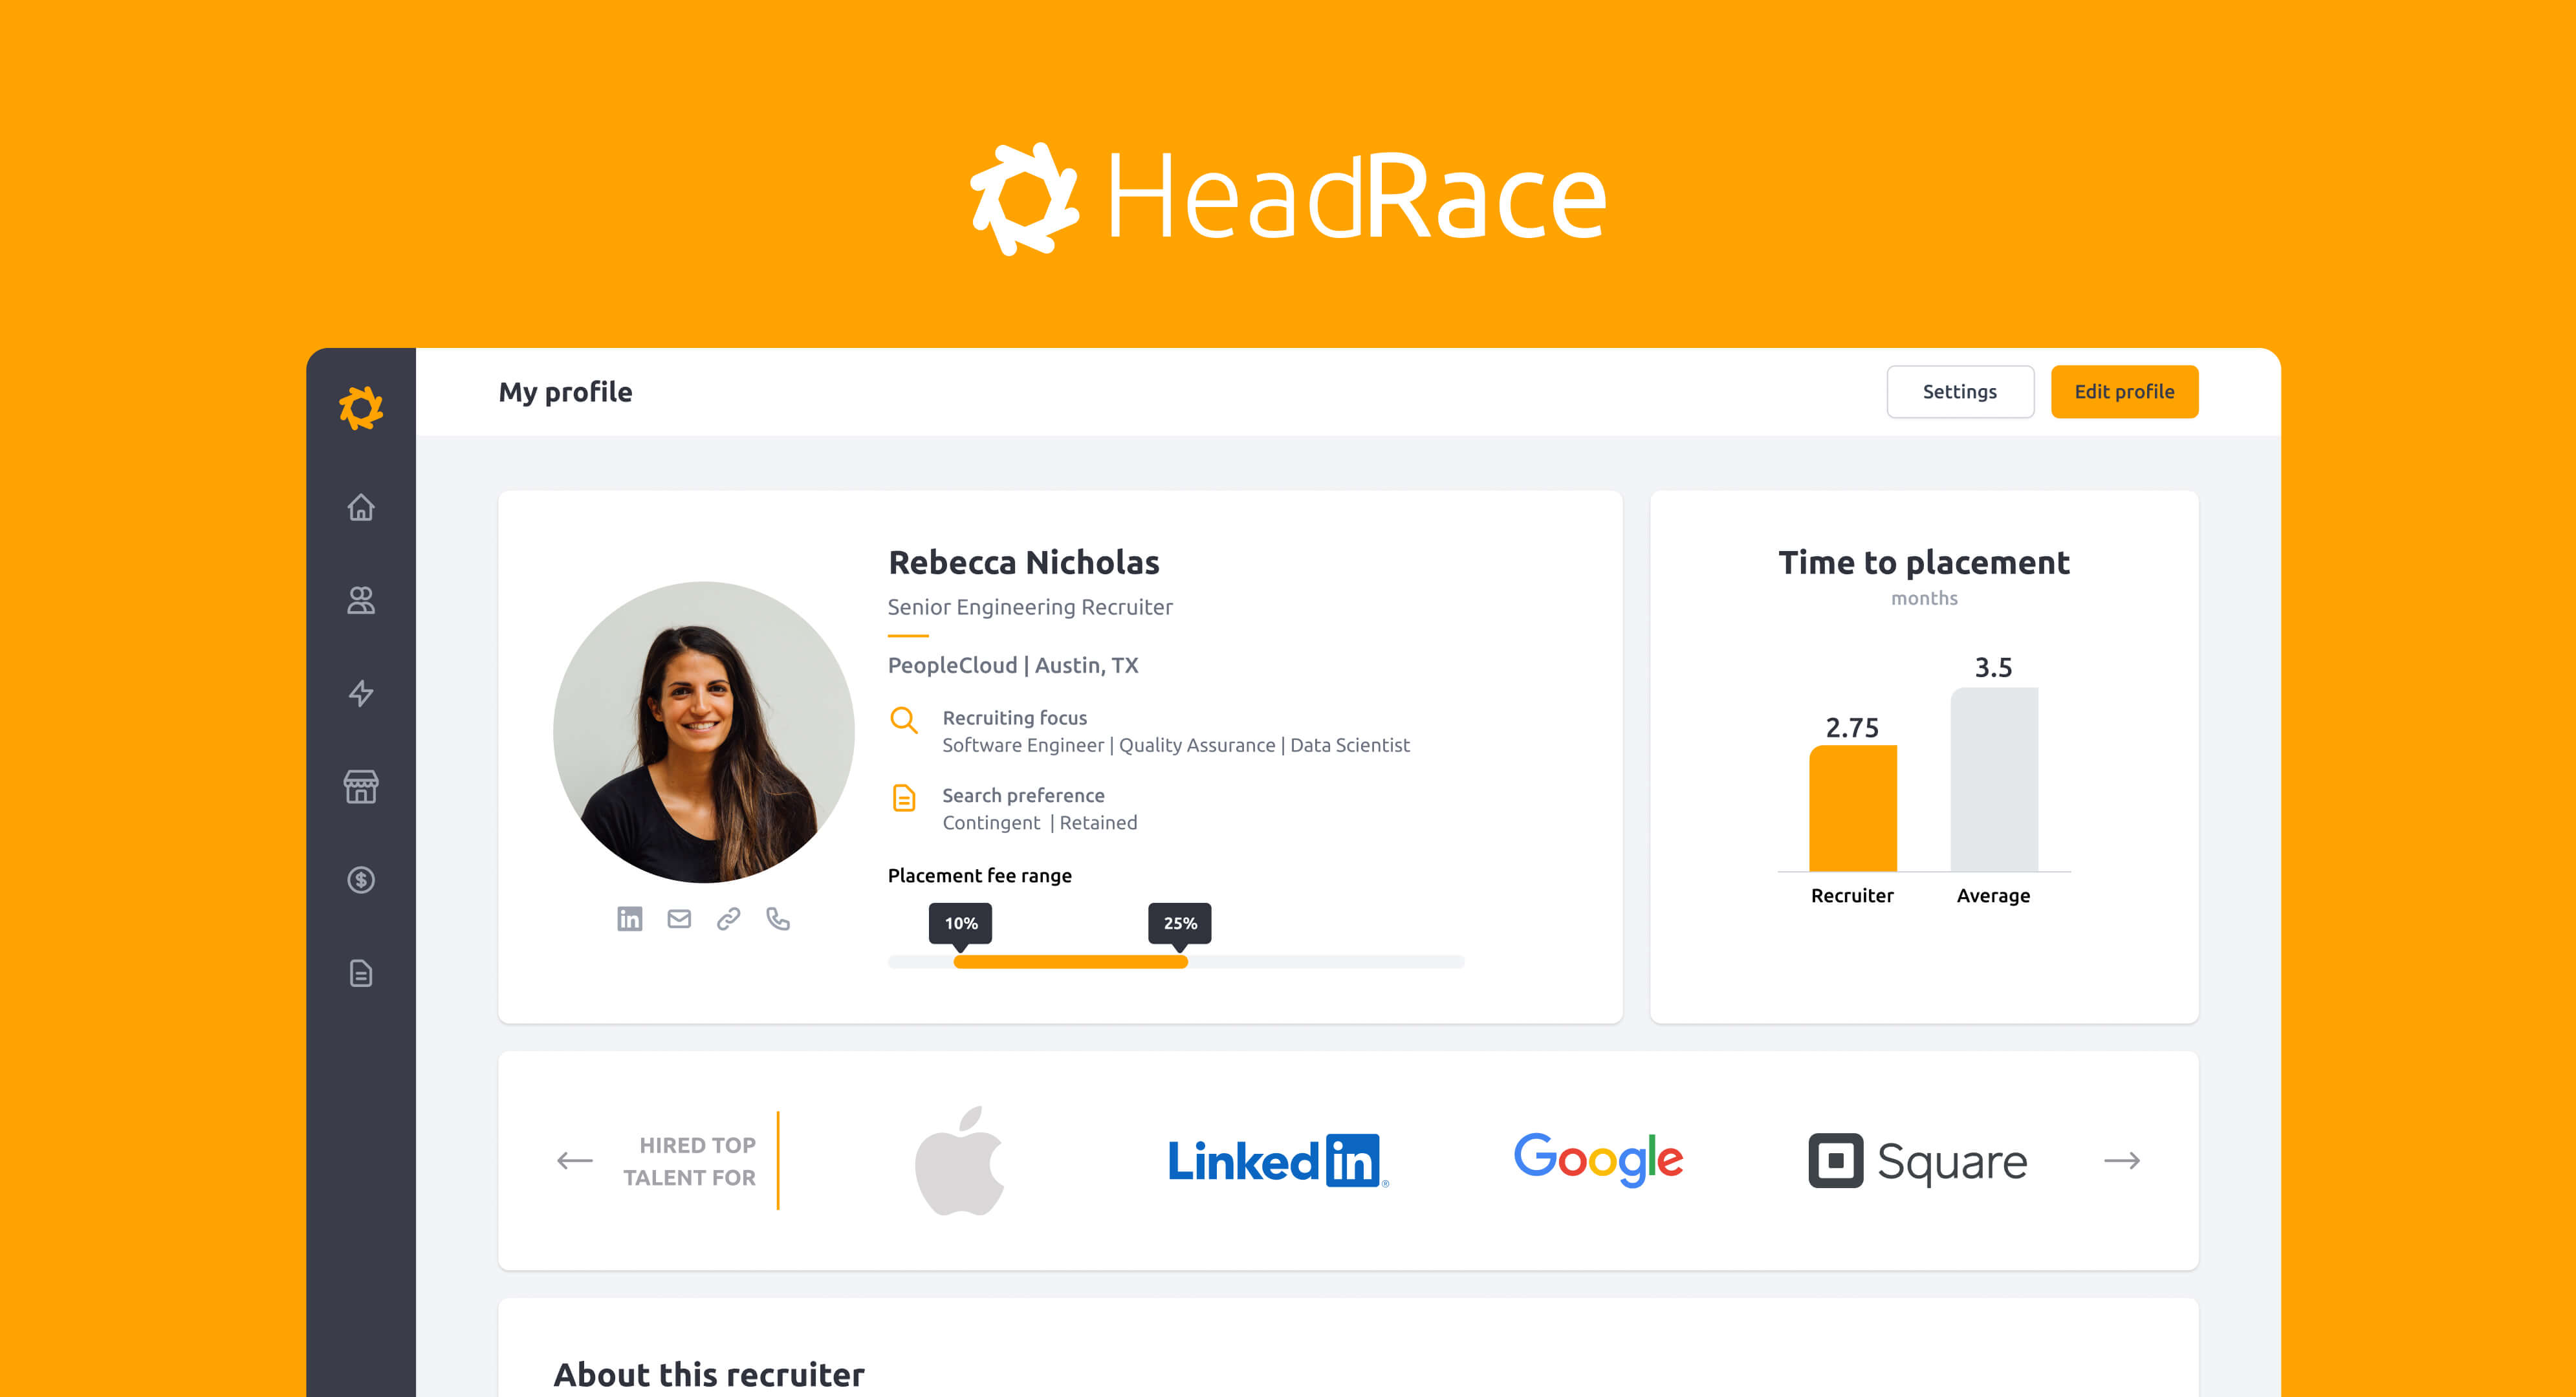Open the document sidebar icon
Screen dimensions: 2576x1397
tap(361, 973)
